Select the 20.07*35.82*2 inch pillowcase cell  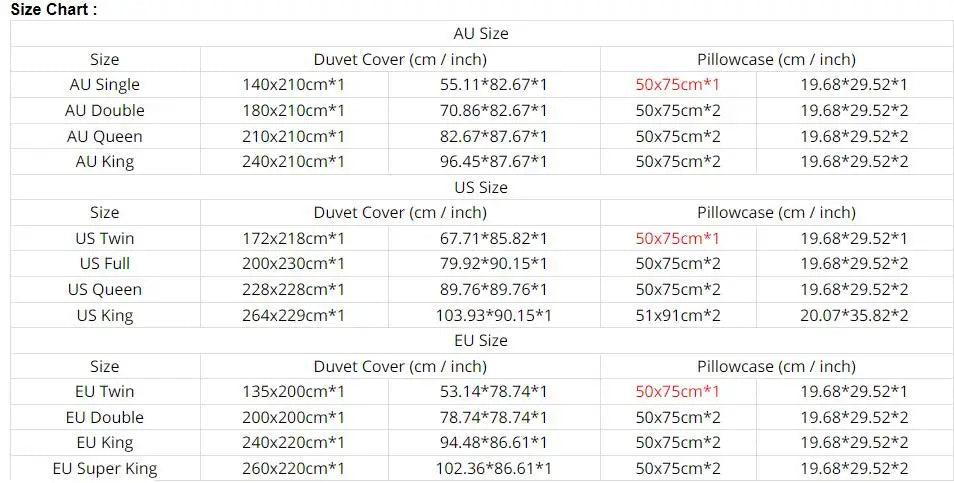[x=854, y=316]
